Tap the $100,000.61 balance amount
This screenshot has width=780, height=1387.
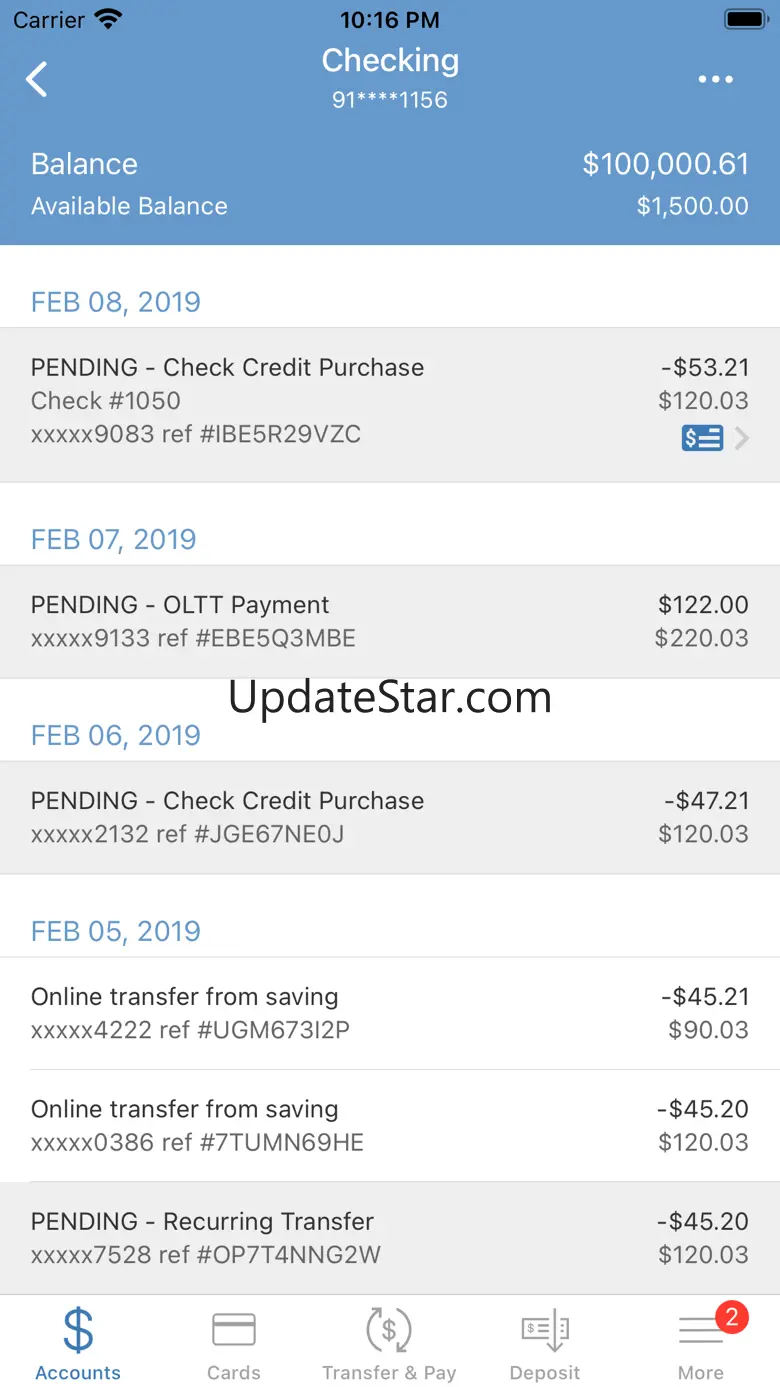(666, 164)
